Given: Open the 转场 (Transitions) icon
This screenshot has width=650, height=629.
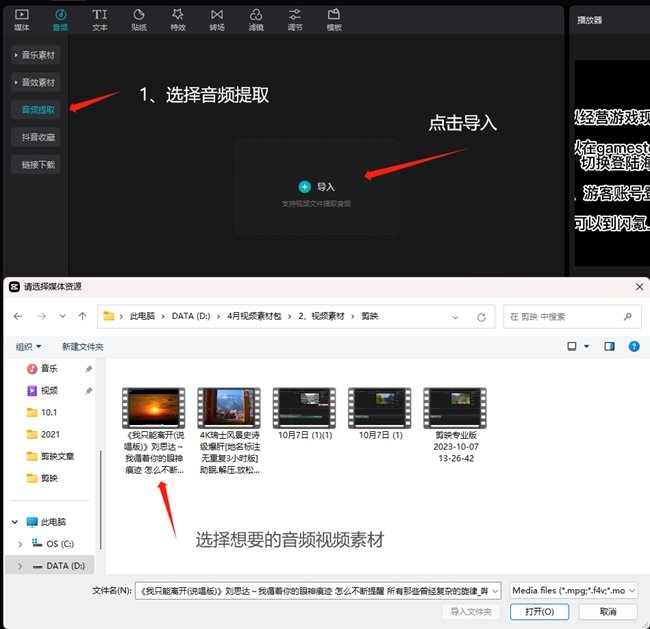Looking at the screenshot, I should pyautogui.click(x=217, y=15).
